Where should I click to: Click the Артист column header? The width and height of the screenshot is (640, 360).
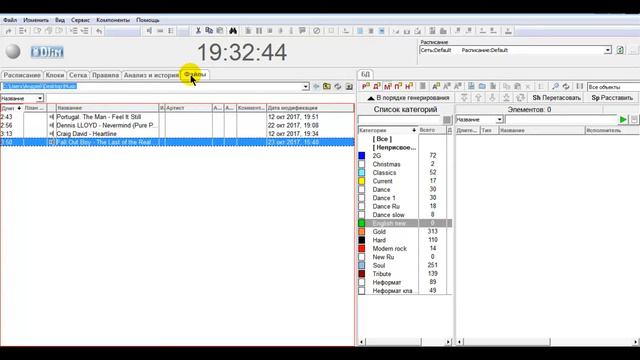coord(189,108)
